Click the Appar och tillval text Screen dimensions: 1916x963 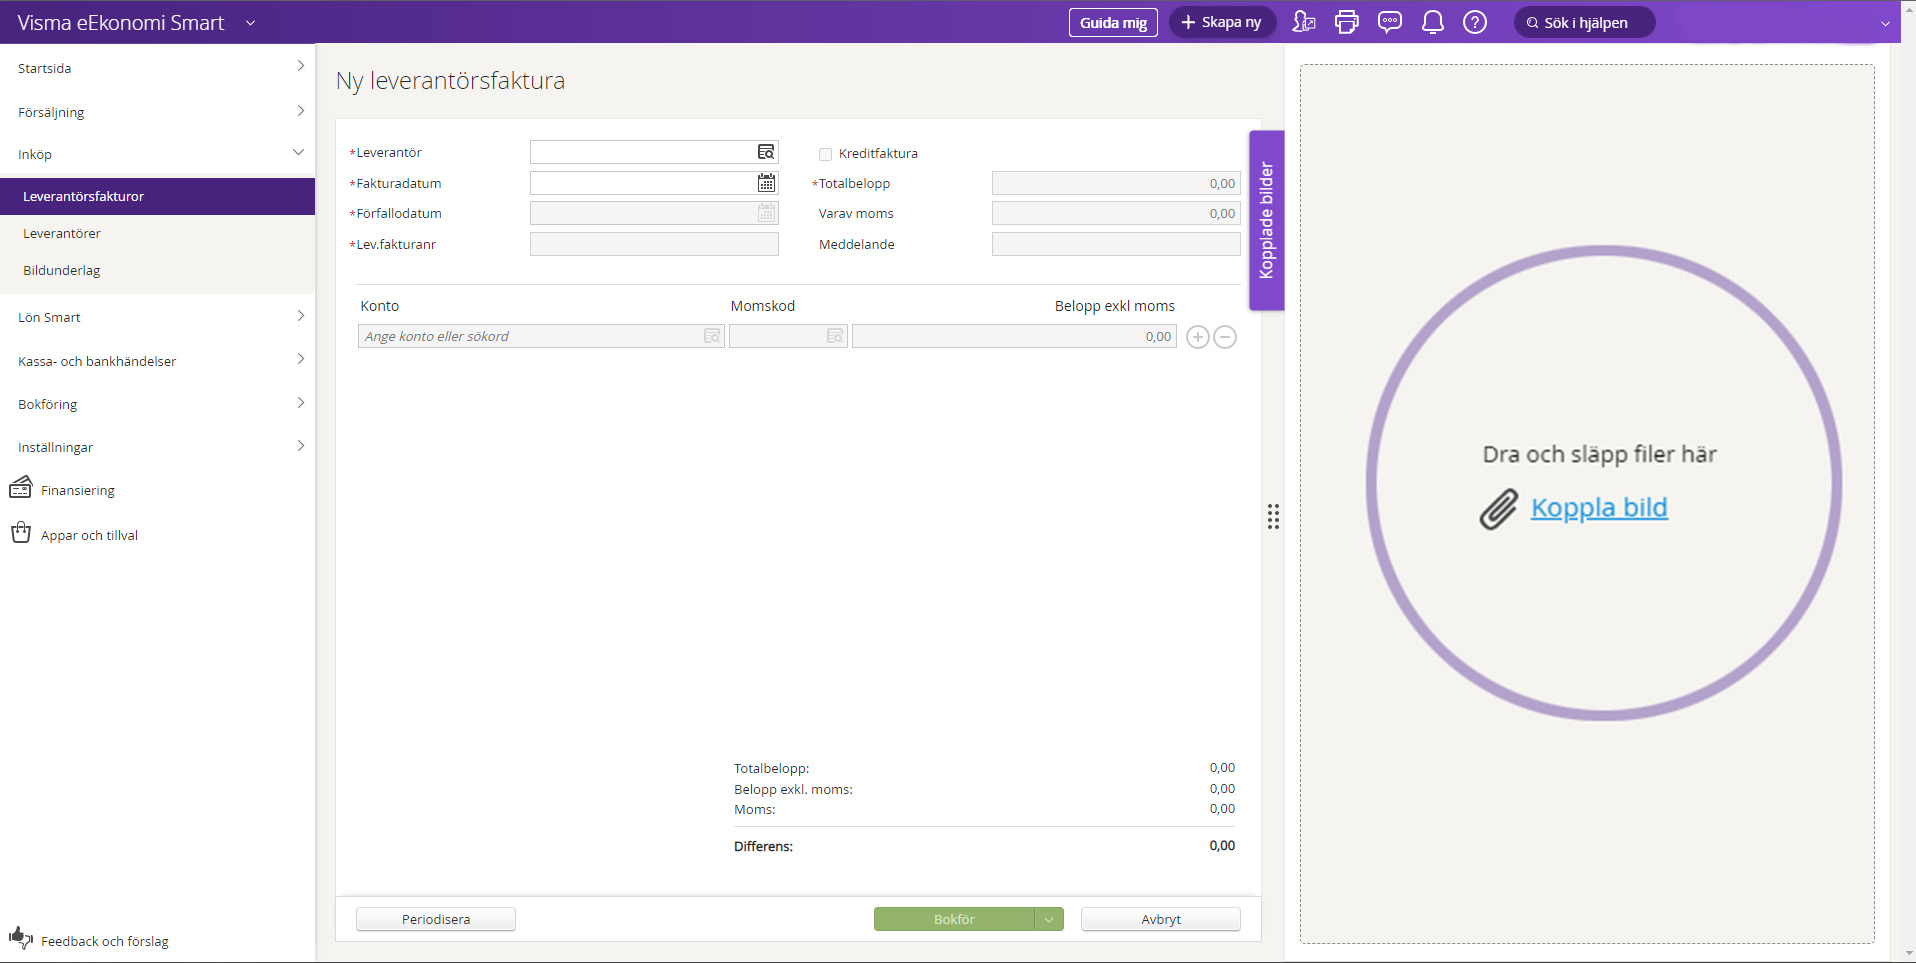click(89, 535)
